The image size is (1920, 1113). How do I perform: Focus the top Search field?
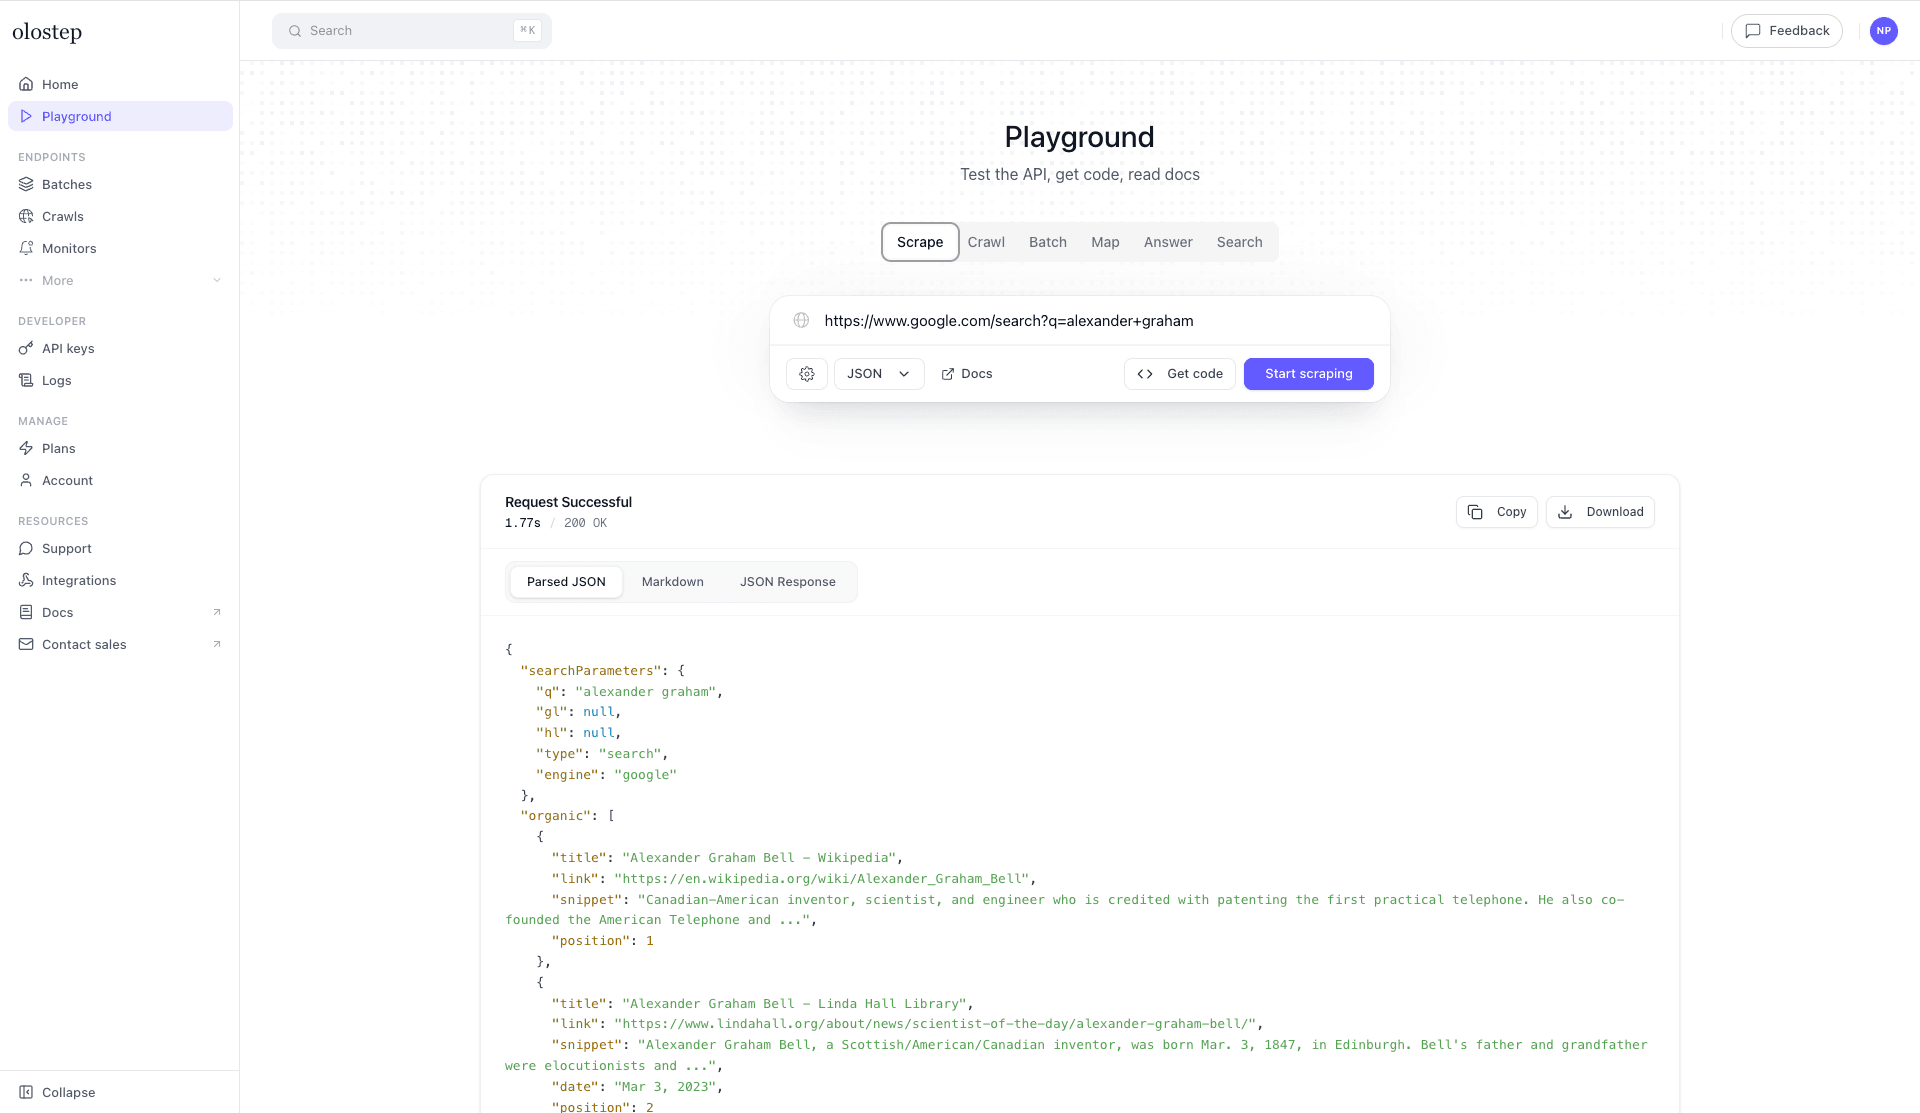[411, 31]
